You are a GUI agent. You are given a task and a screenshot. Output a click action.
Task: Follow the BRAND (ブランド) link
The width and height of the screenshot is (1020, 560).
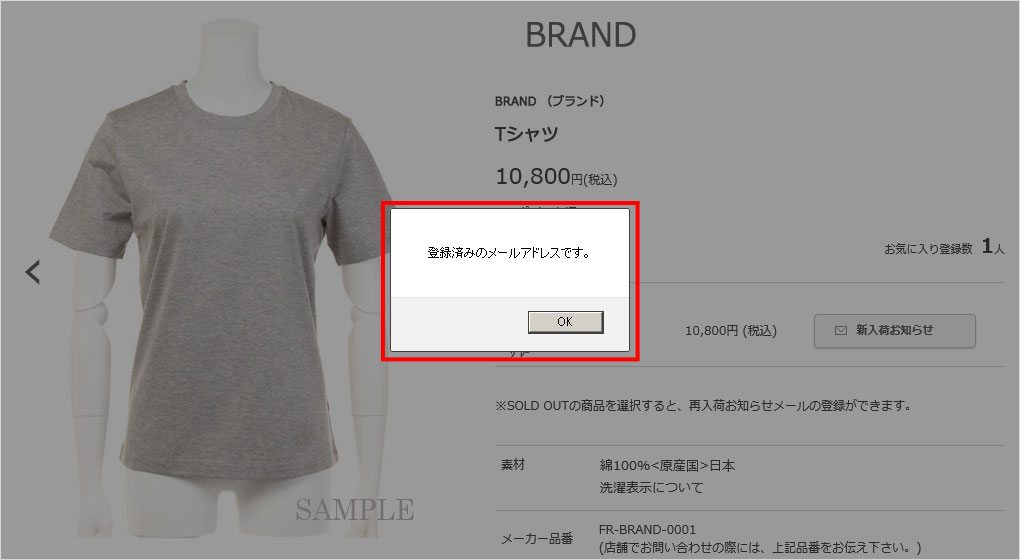tap(550, 101)
